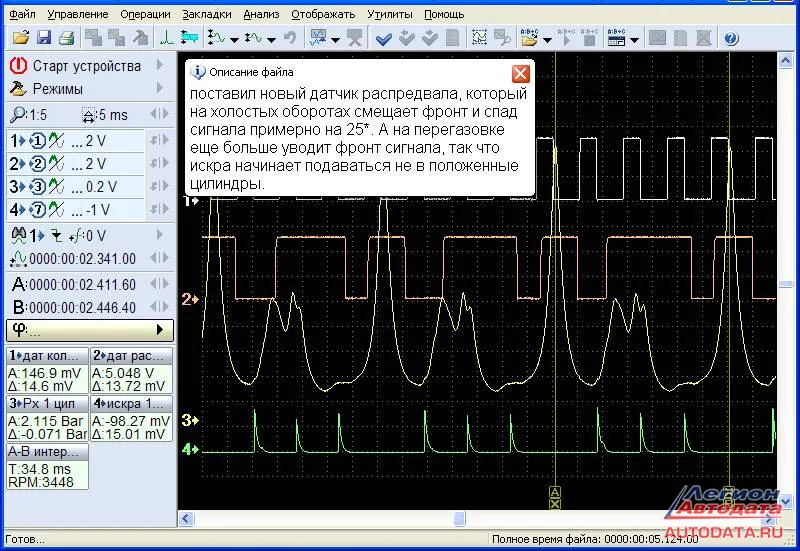
Task: Click the red power icon for device start
Action: (18, 66)
